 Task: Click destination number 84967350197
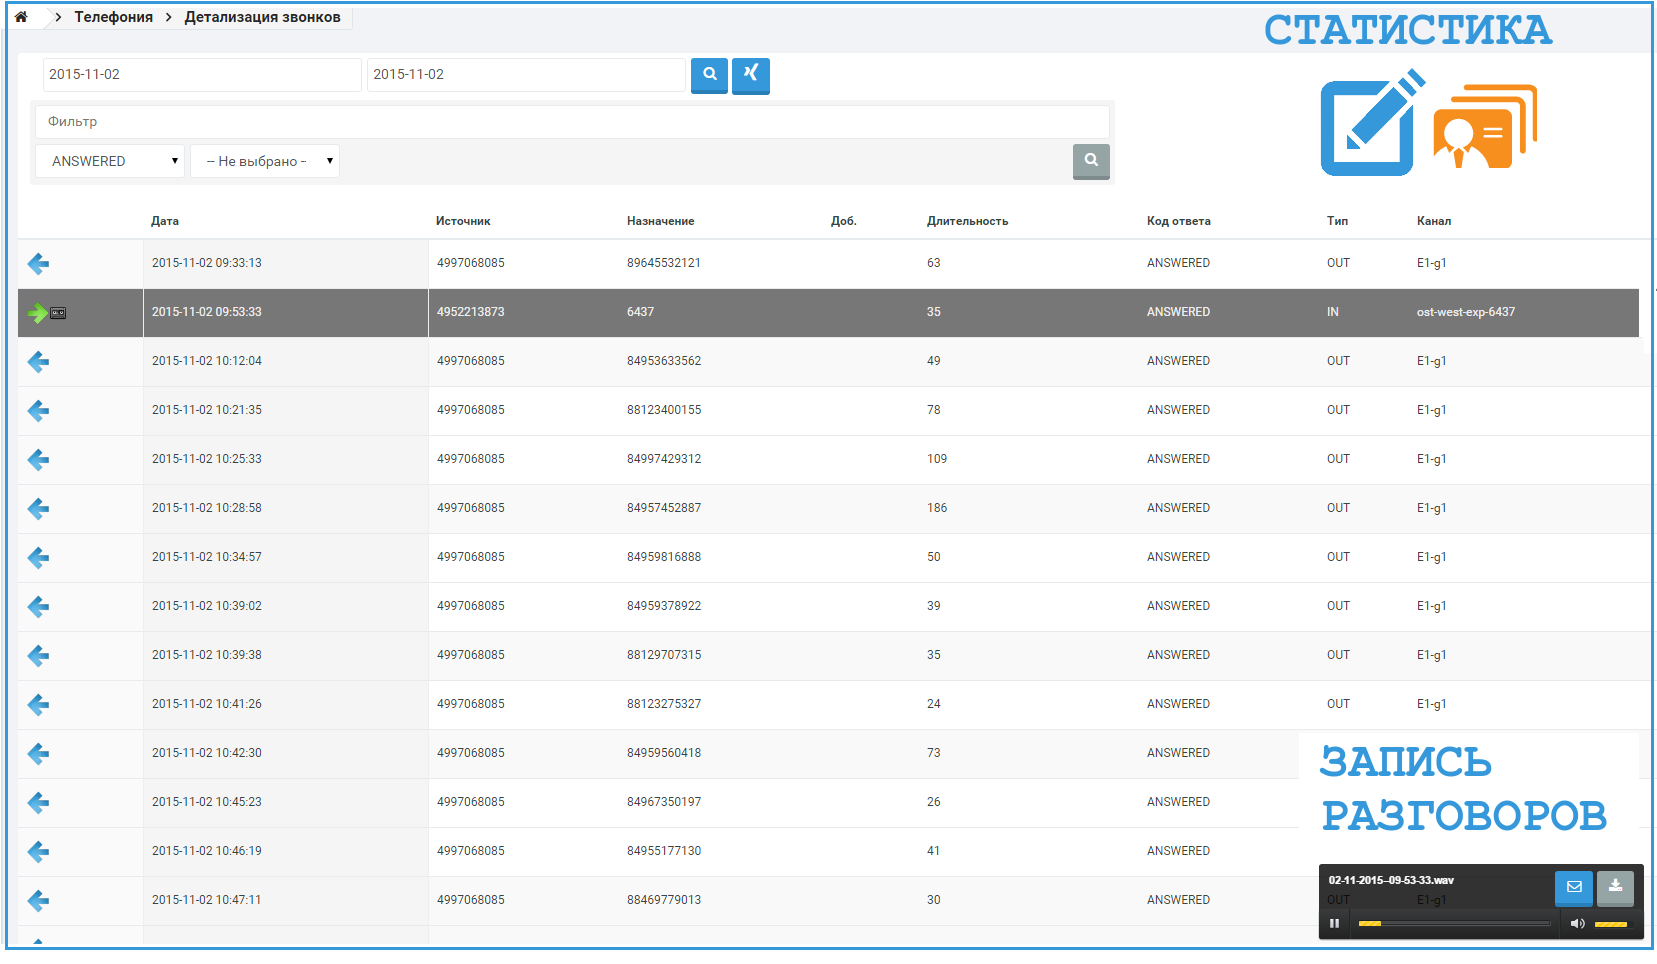(x=664, y=802)
